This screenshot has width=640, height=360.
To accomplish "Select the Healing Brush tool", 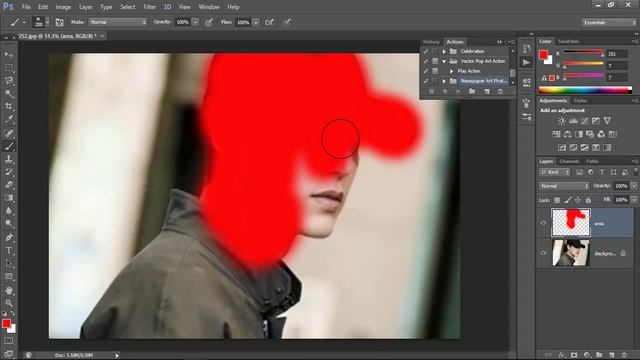I will click(x=9, y=133).
